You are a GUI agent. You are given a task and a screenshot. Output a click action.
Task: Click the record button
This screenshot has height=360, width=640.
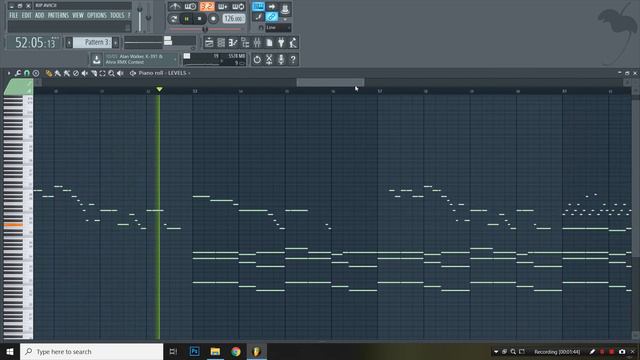coord(213,19)
